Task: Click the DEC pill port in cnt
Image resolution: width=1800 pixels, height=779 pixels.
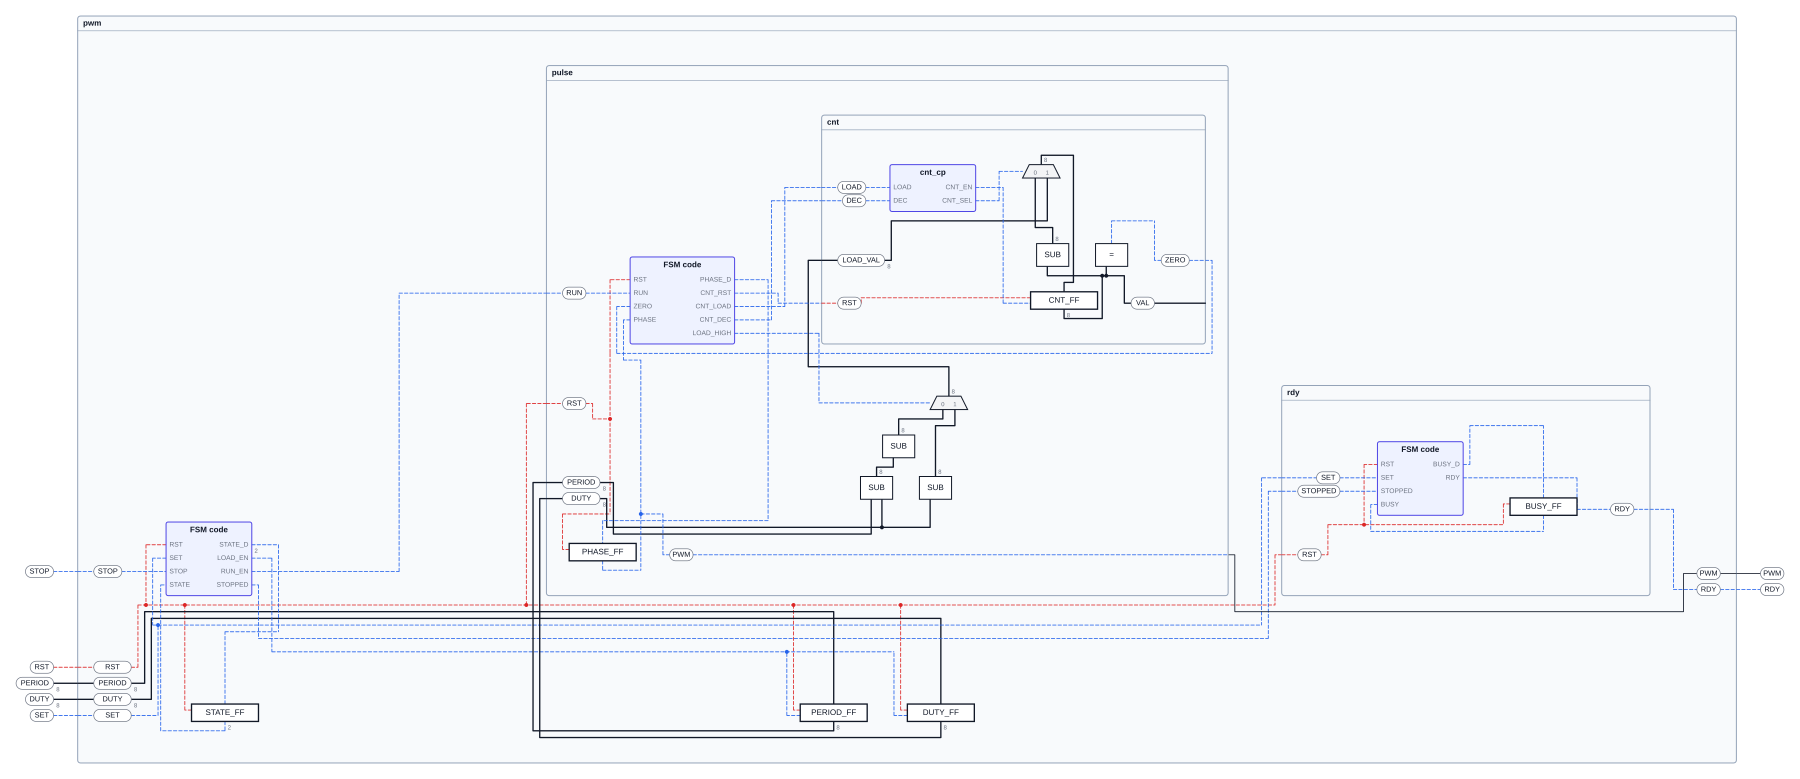Action: pyautogui.click(x=853, y=200)
